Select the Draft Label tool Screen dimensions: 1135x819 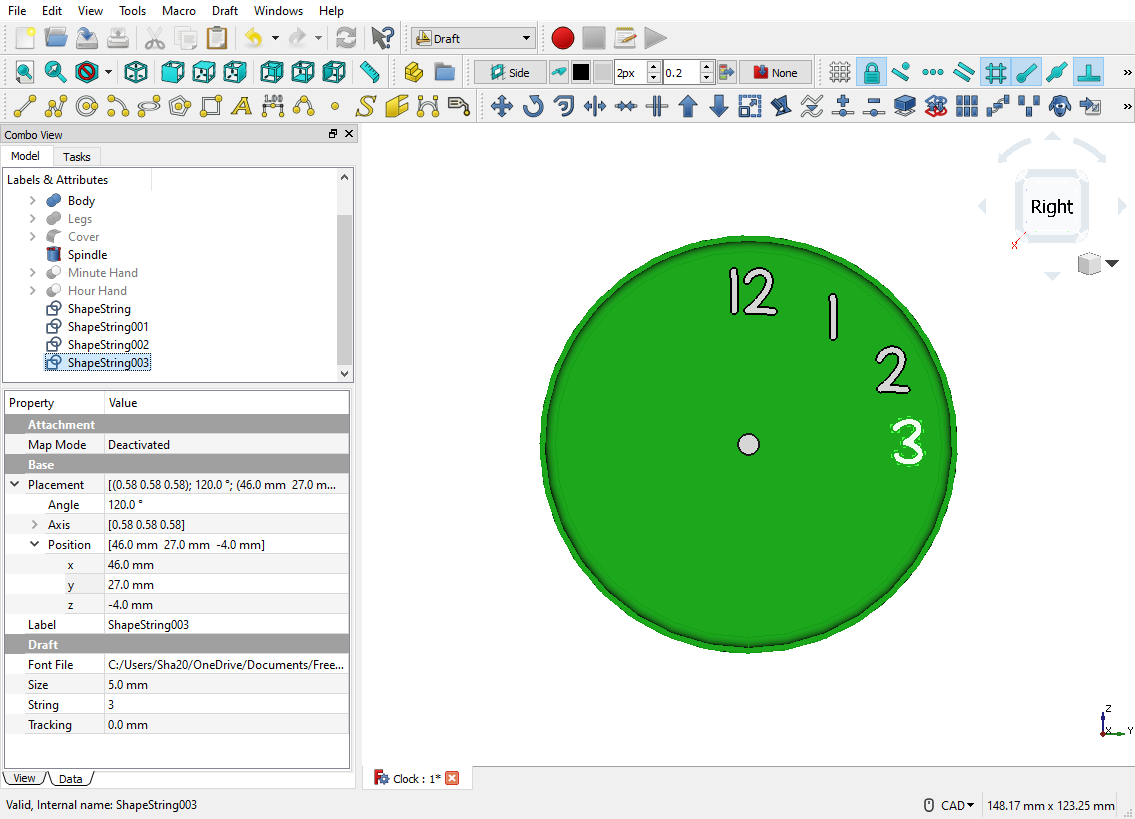pos(459,106)
